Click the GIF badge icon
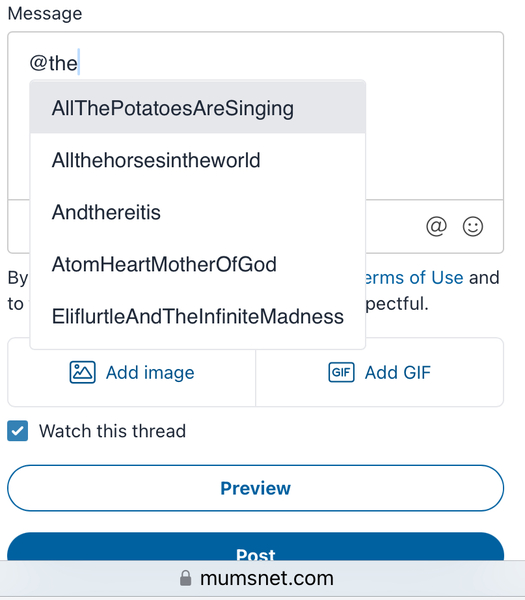This screenshot has width=525, height=600. [341, 372]
